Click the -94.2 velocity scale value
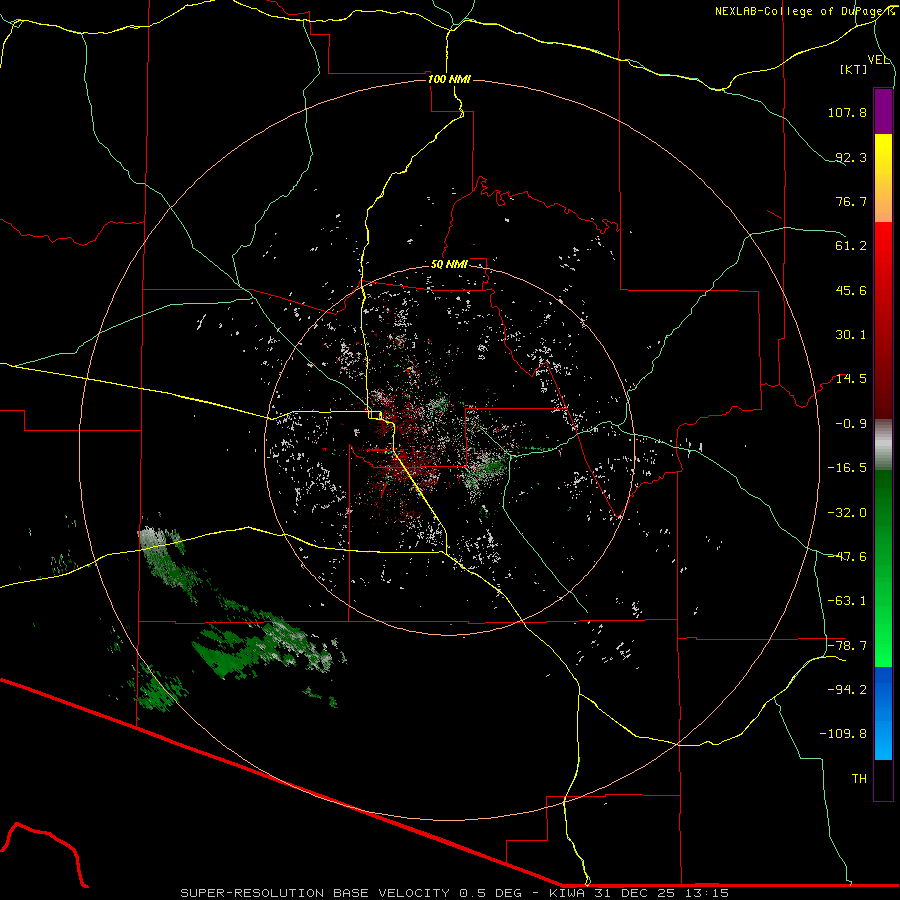The height and width of the screenshot is (900, 900). tap(847, 690)
